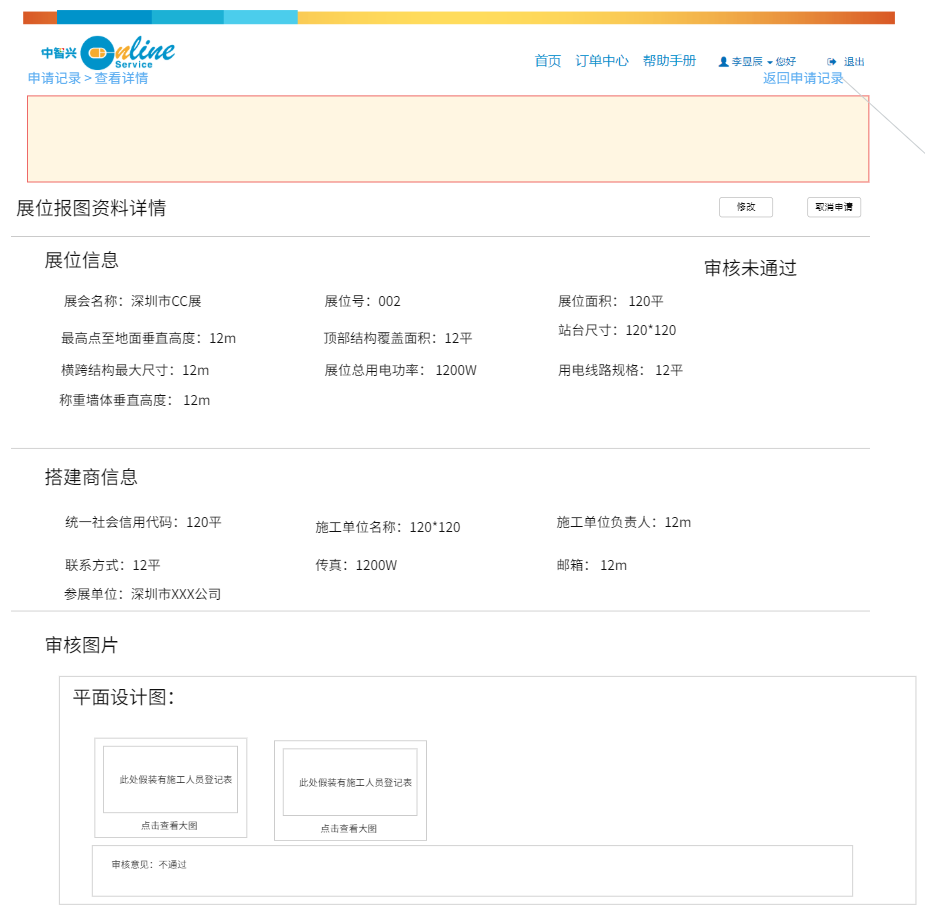Click the 退出 logout link
Image resolution: width=925 pixels, height=911 pixels.
(x=854, y=61)
